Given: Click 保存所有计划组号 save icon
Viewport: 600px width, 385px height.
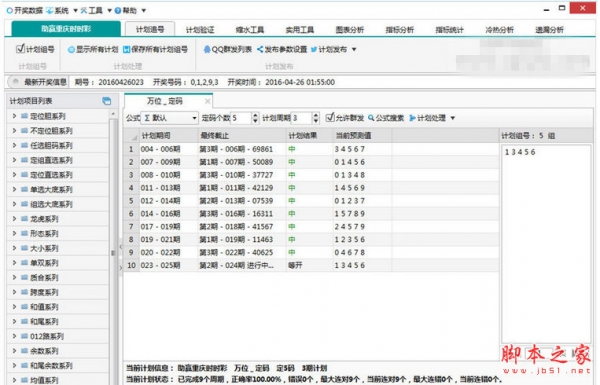Looking at the screenshot, I should pyautogui.click(x=126, y=49).
